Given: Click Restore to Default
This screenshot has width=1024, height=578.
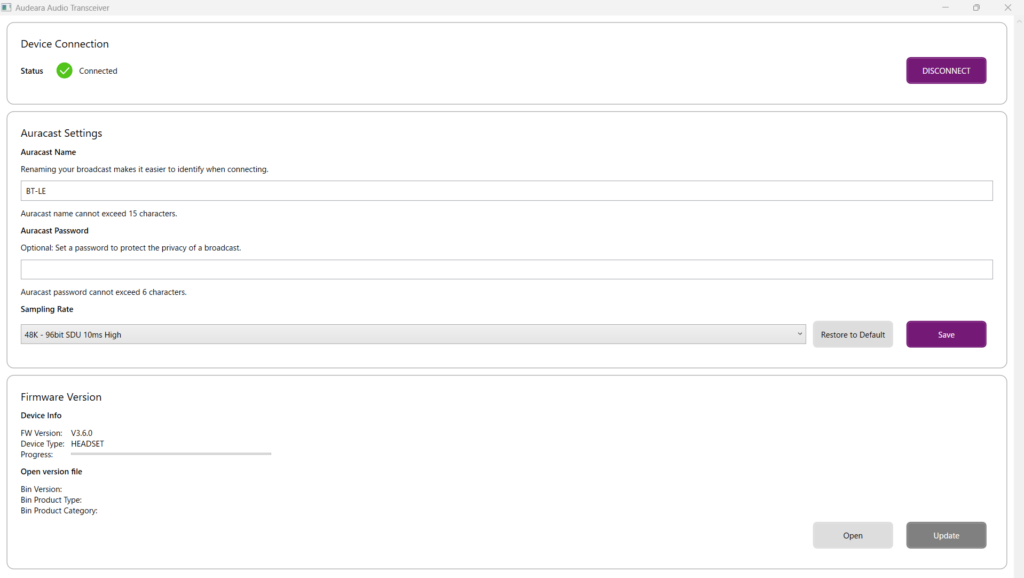Looking at the screenshot, I should 852,335.
